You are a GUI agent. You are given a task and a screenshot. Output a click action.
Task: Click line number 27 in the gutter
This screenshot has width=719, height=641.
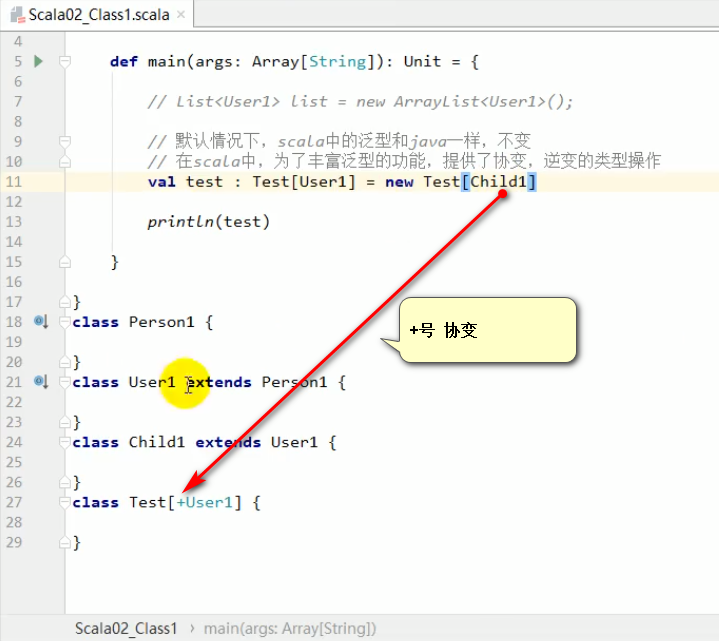(x=14, y=502)
